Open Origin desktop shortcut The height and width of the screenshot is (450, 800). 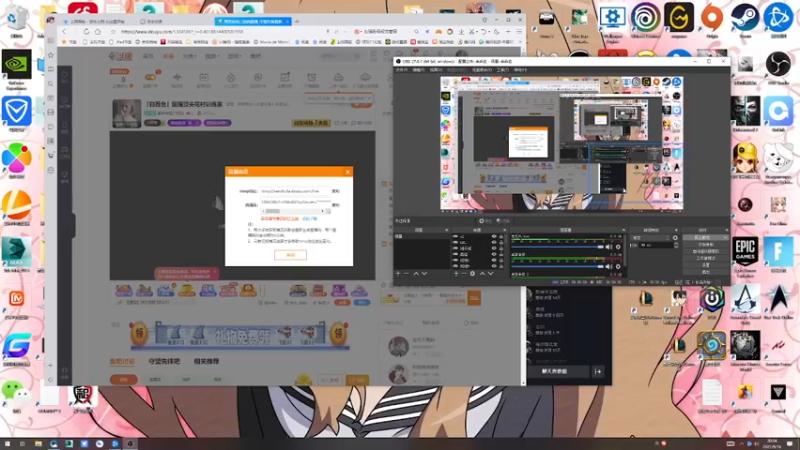(x=712, y=19)
